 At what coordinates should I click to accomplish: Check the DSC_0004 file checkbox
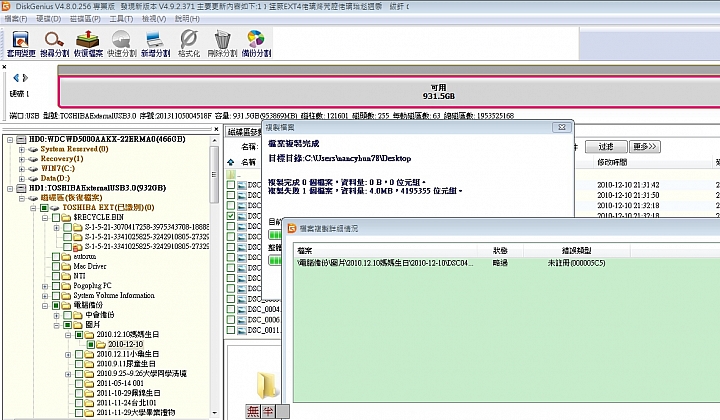(x=231, y=309)
